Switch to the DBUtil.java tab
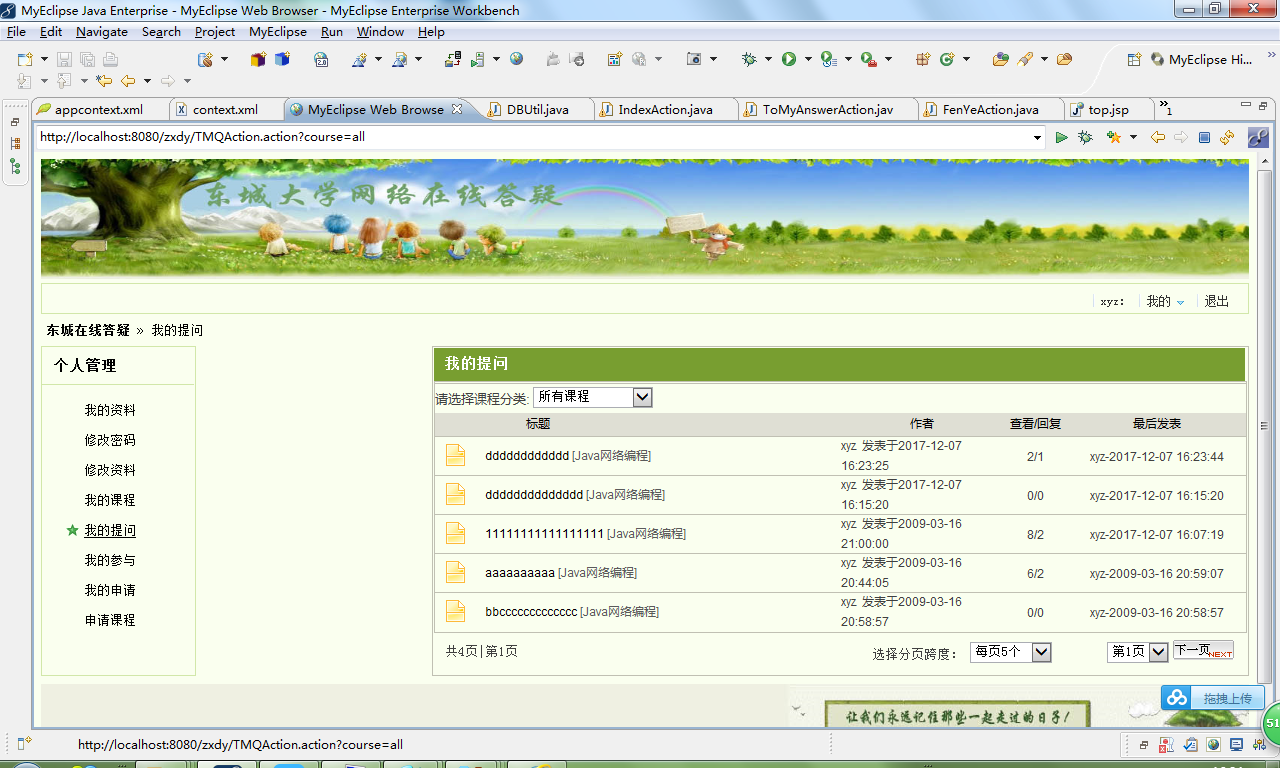 [536, 109]
